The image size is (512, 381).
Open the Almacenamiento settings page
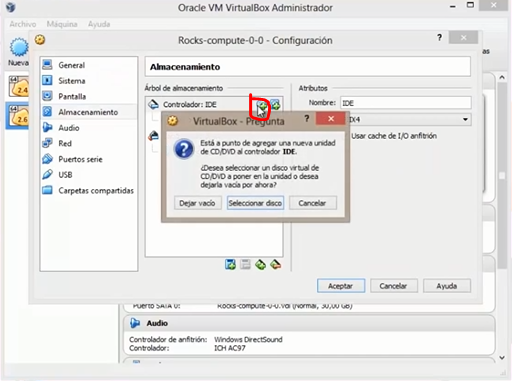tap(88, 112)
